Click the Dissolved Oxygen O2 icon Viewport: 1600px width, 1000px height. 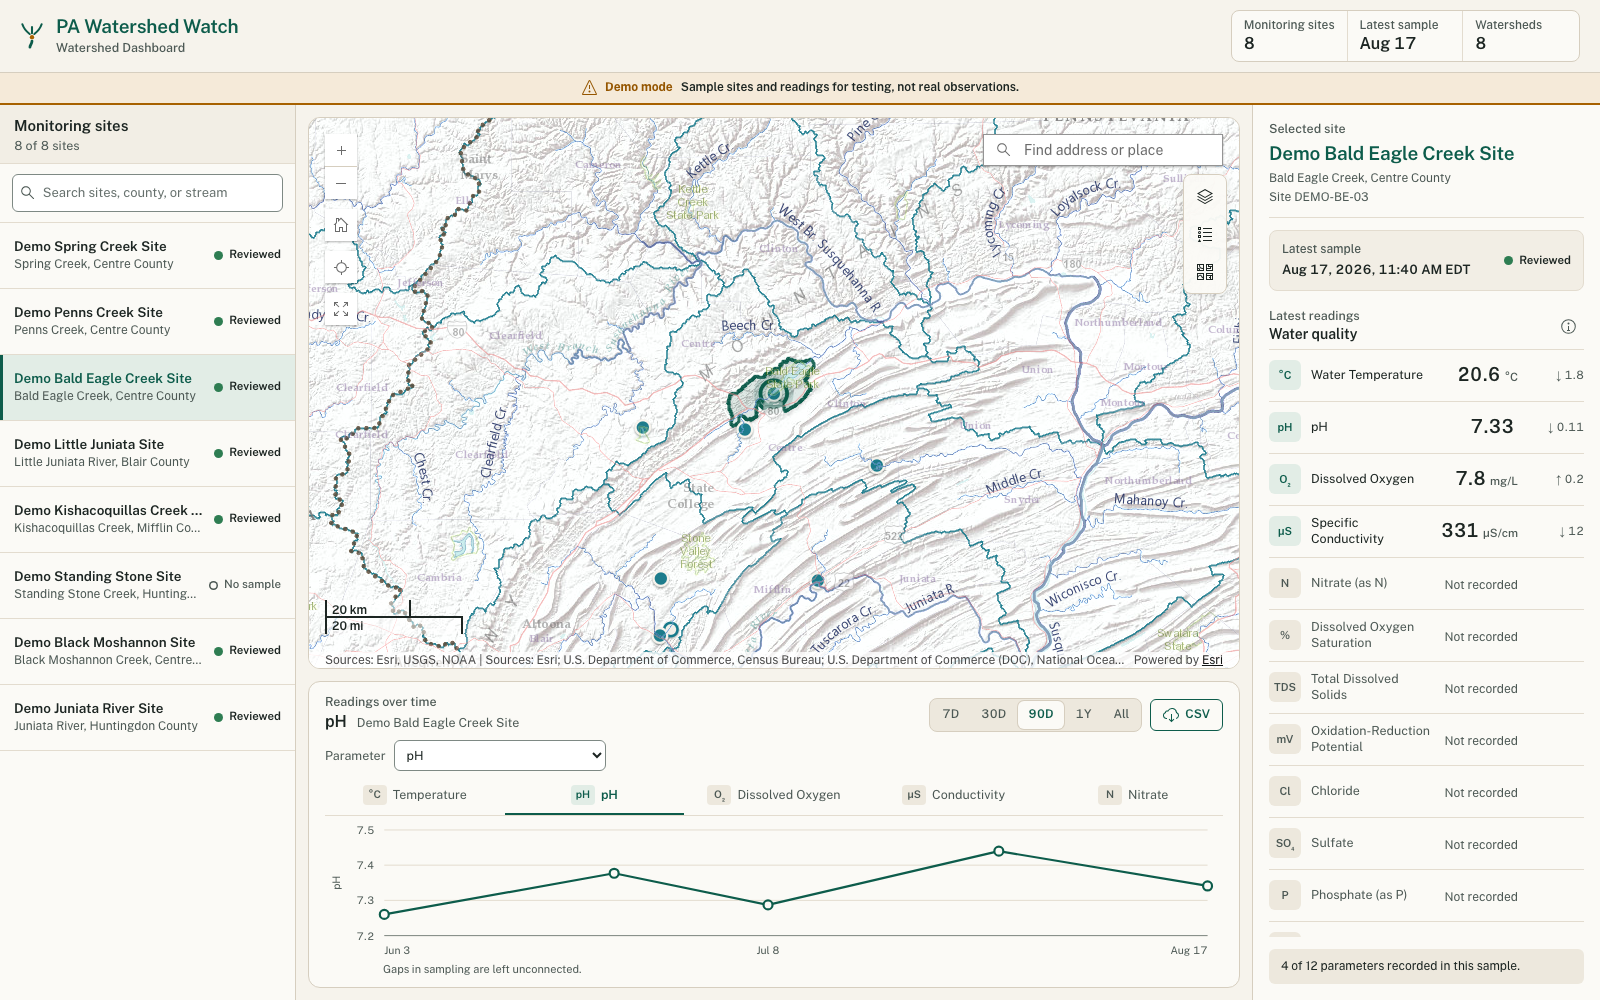1285,479
